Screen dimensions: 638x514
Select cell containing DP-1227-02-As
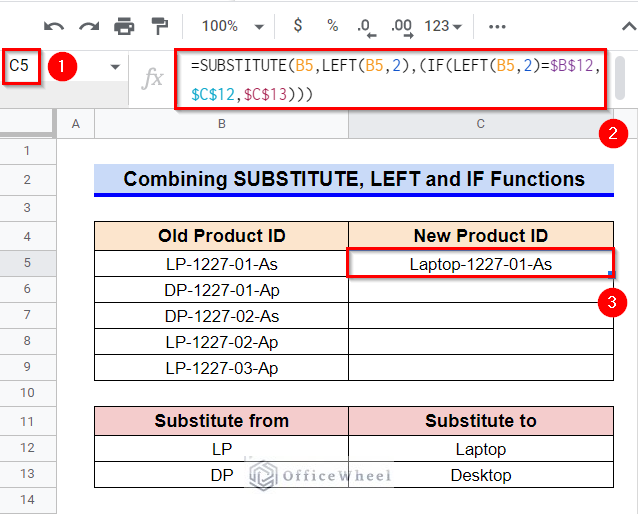tap(221, 316)
